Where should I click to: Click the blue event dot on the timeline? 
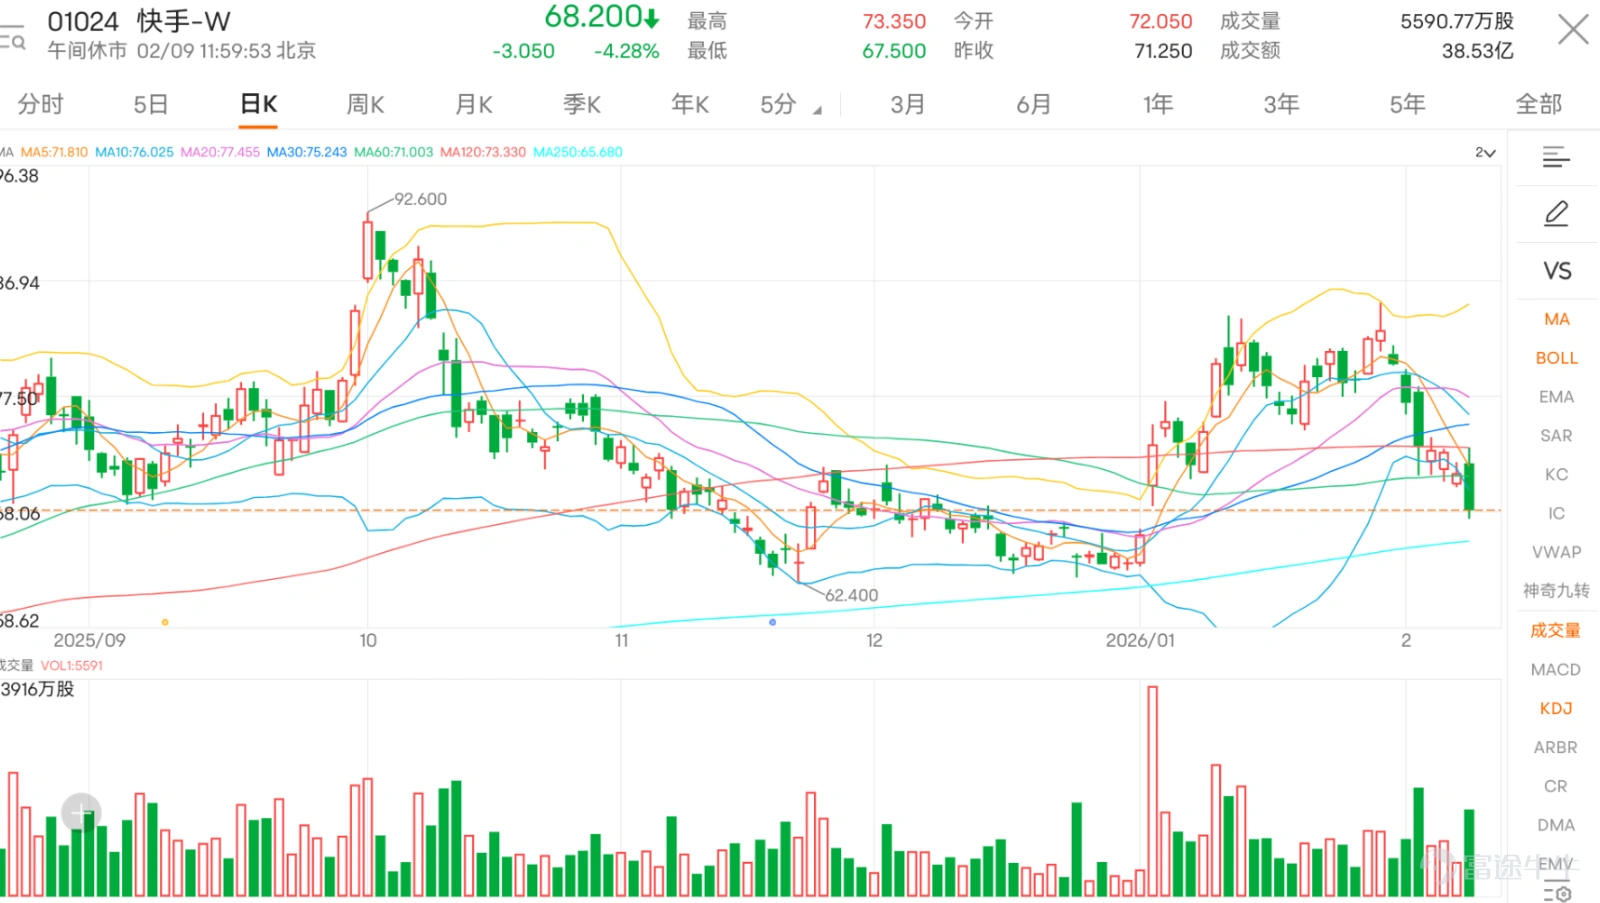click(x=772, y=622)
